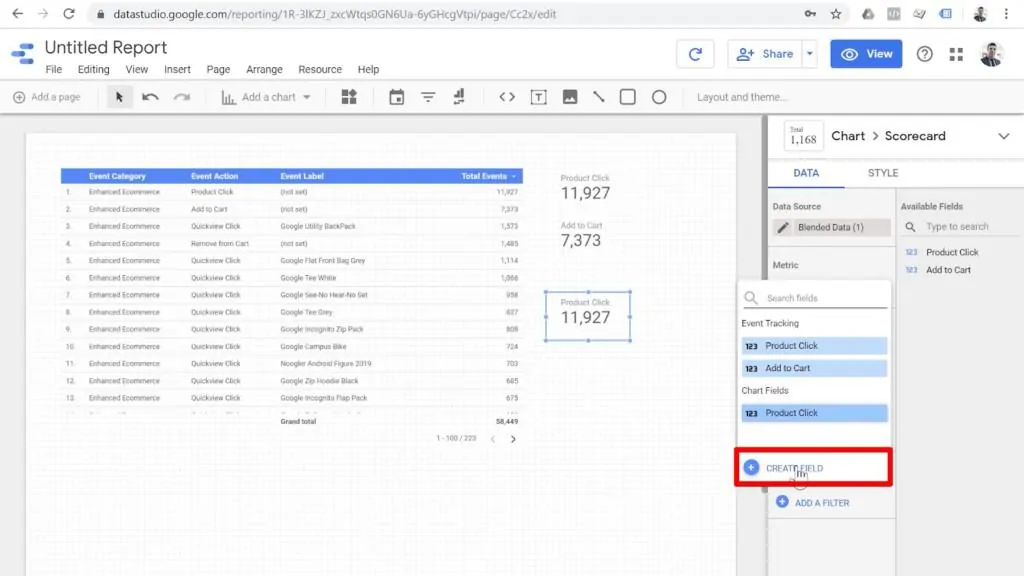
Task: Click the image insert icon
Action: click(572, 97)
